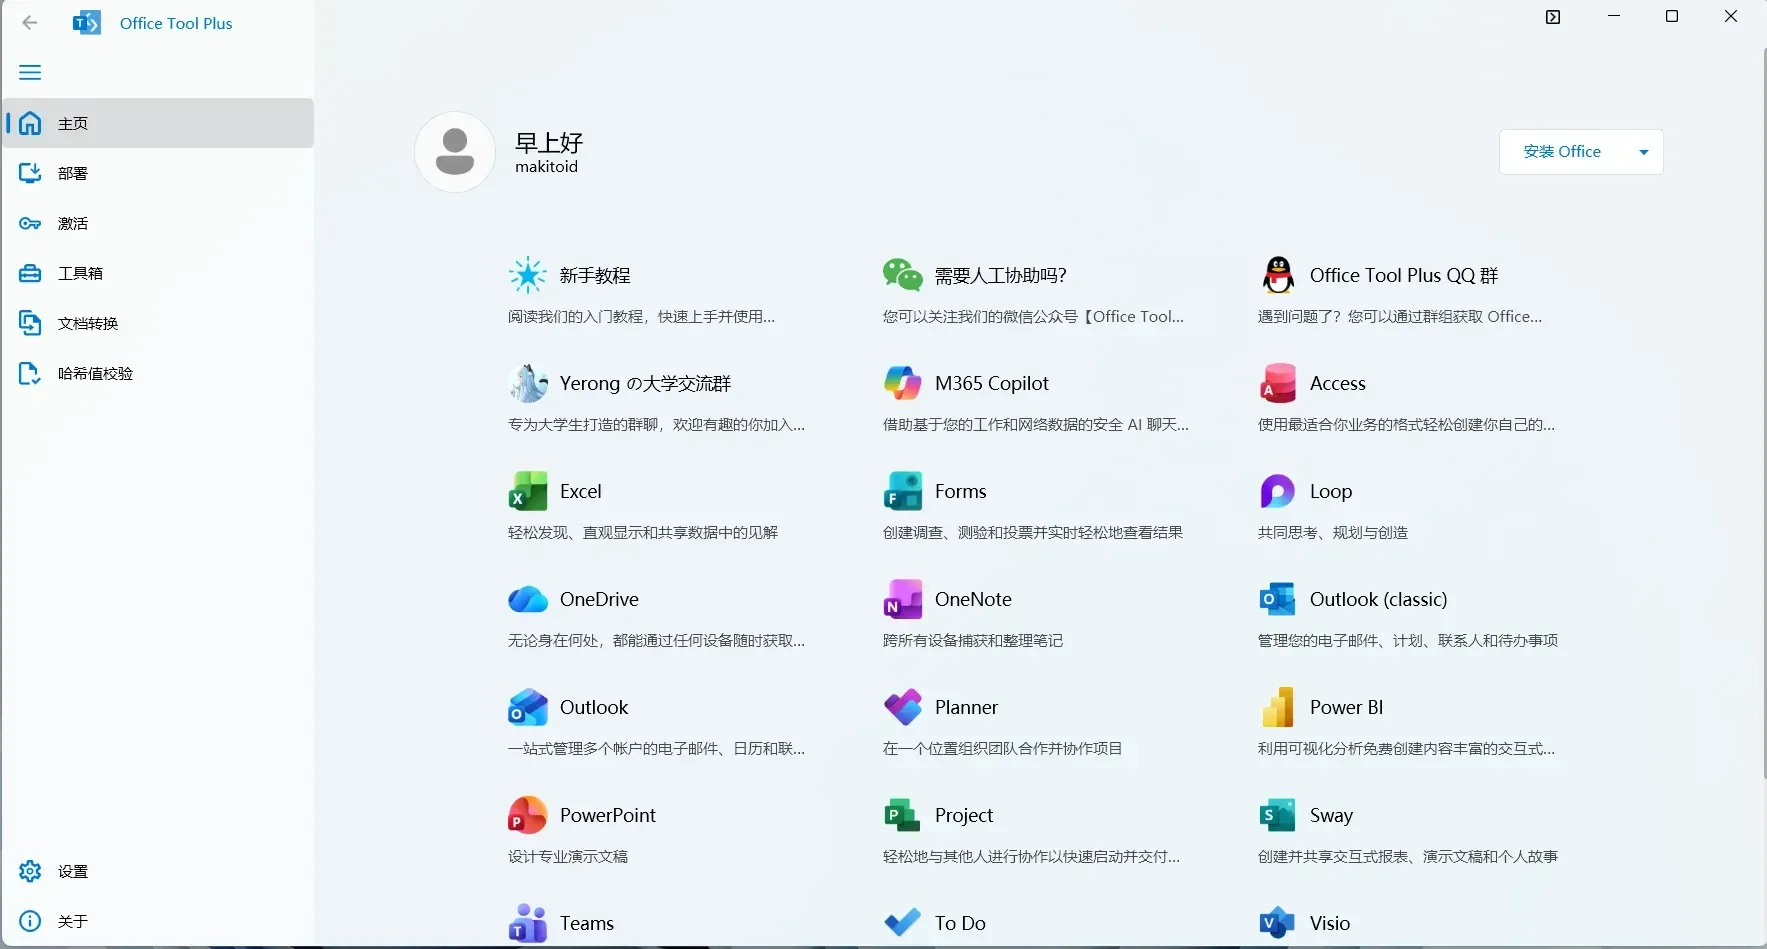Switch to the 激活 page

pos(158,223)
